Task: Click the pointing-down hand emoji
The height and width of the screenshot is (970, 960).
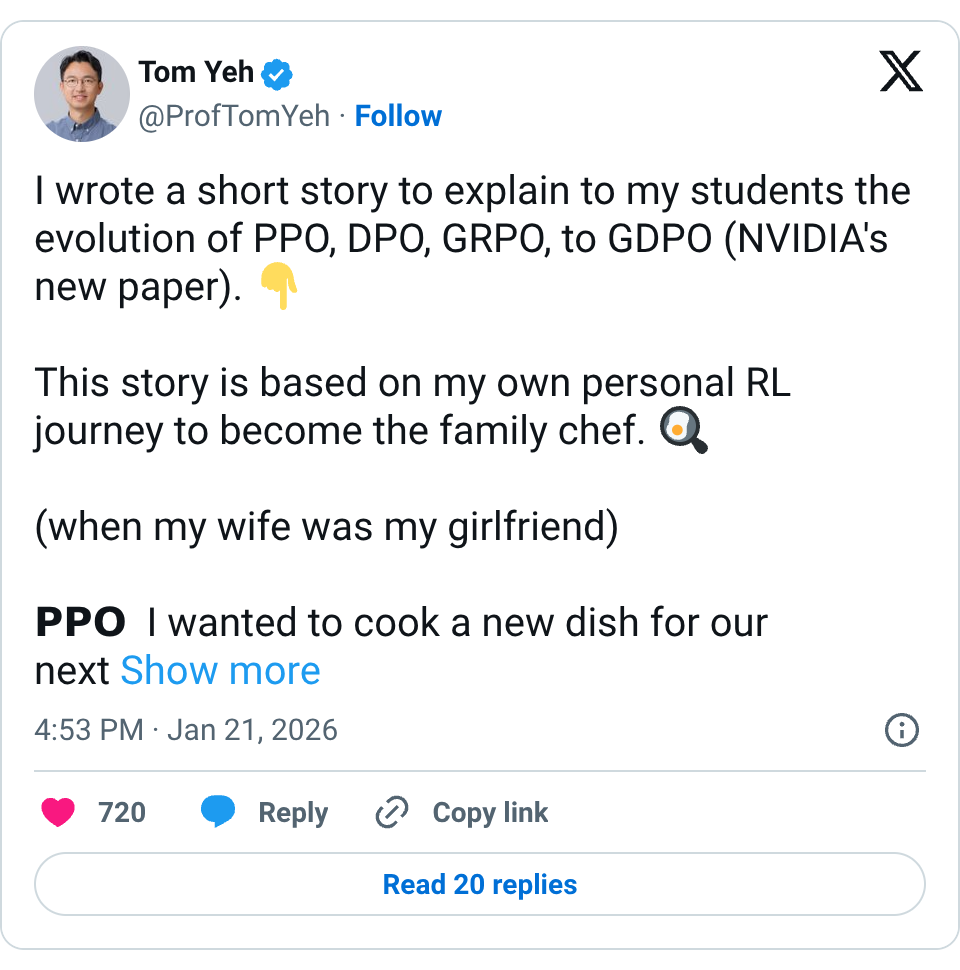Action: [279, 288]
